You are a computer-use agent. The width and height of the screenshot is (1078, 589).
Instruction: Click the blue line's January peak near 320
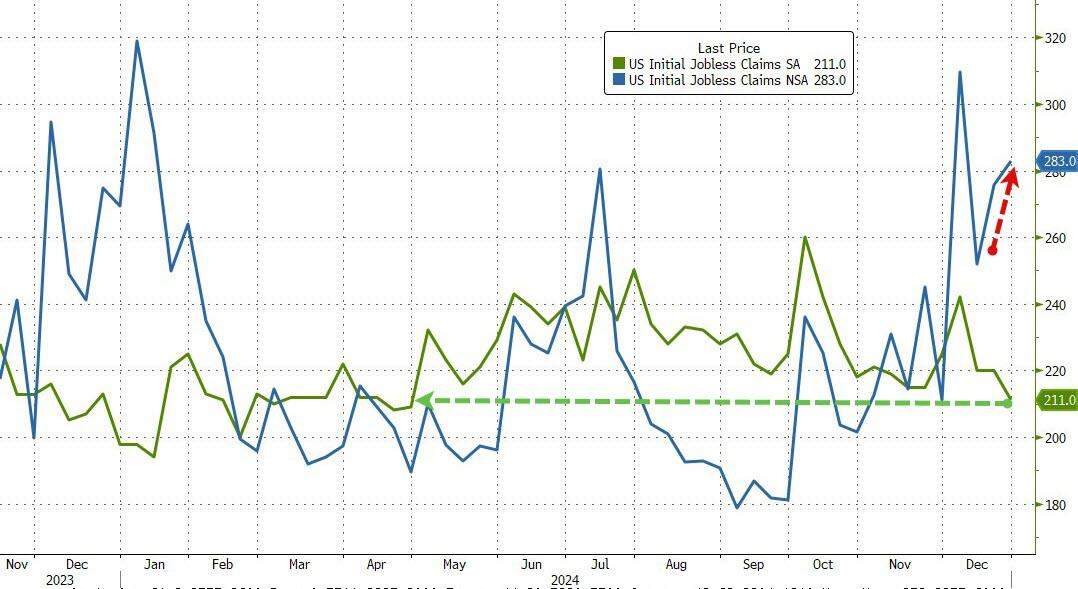[136, 41]
